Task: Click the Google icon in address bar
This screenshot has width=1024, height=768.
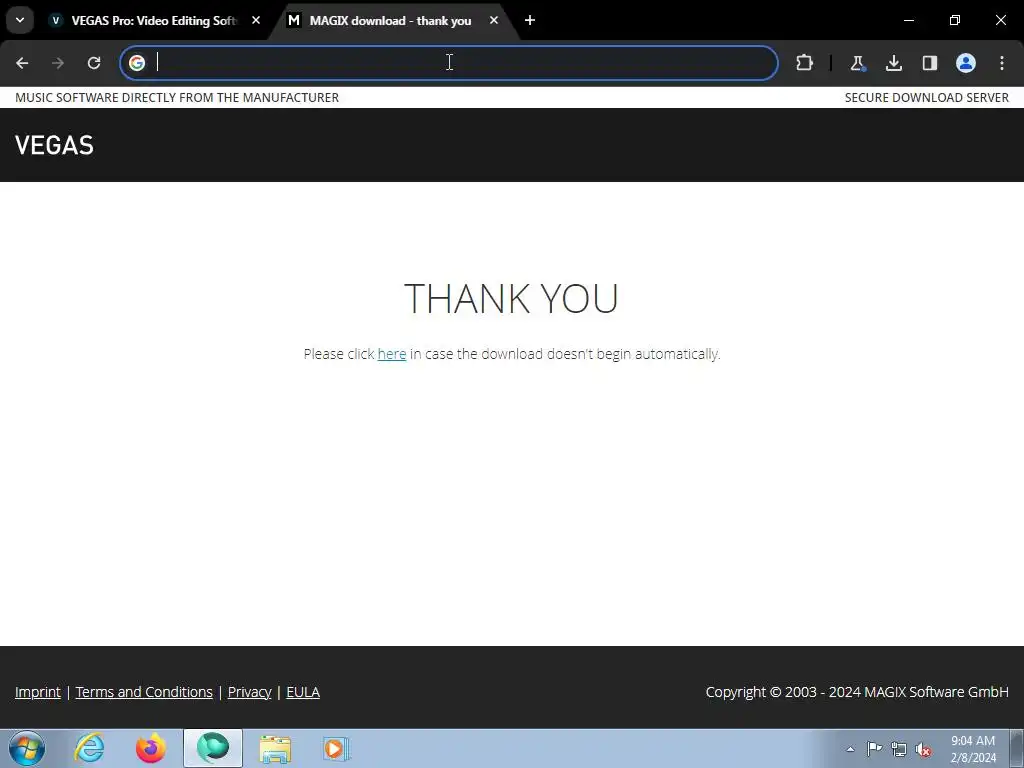Action: click(x=136, y=63)
